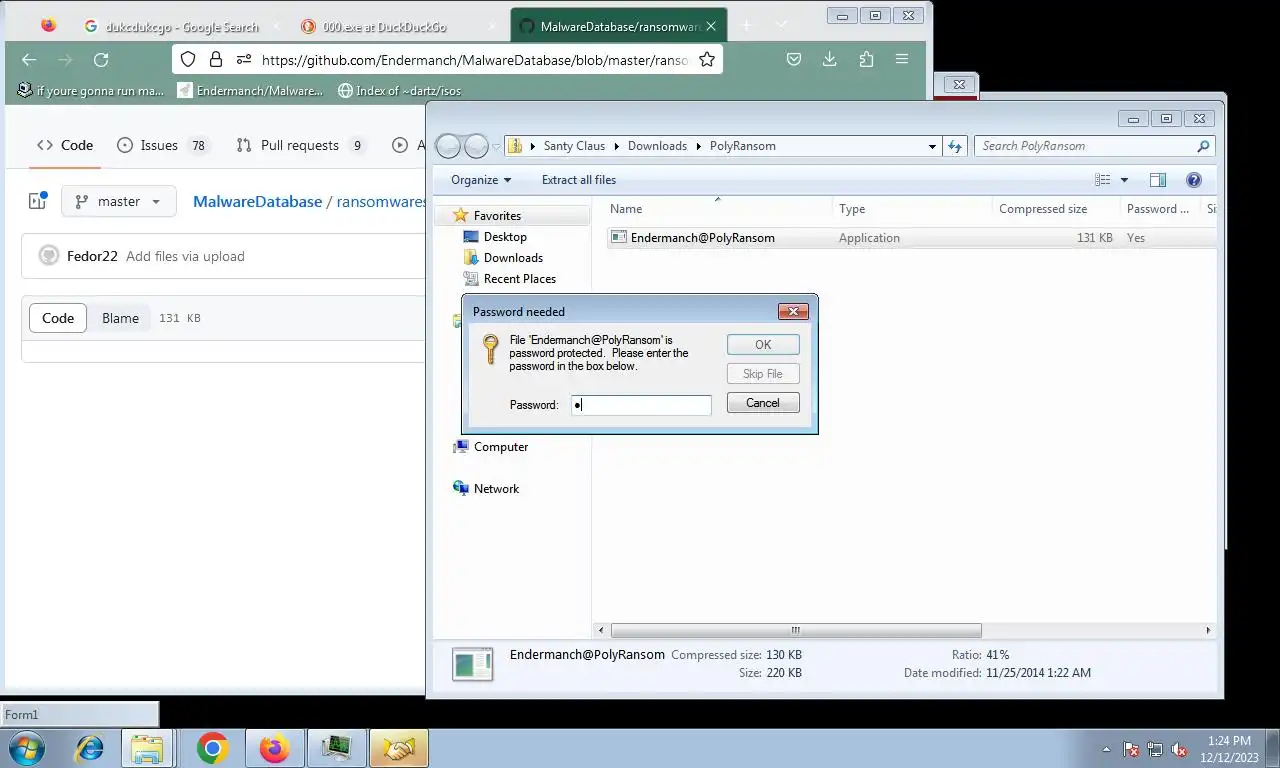
Task: Open Firefox extensions menu
Action: (x=866, y=60)
